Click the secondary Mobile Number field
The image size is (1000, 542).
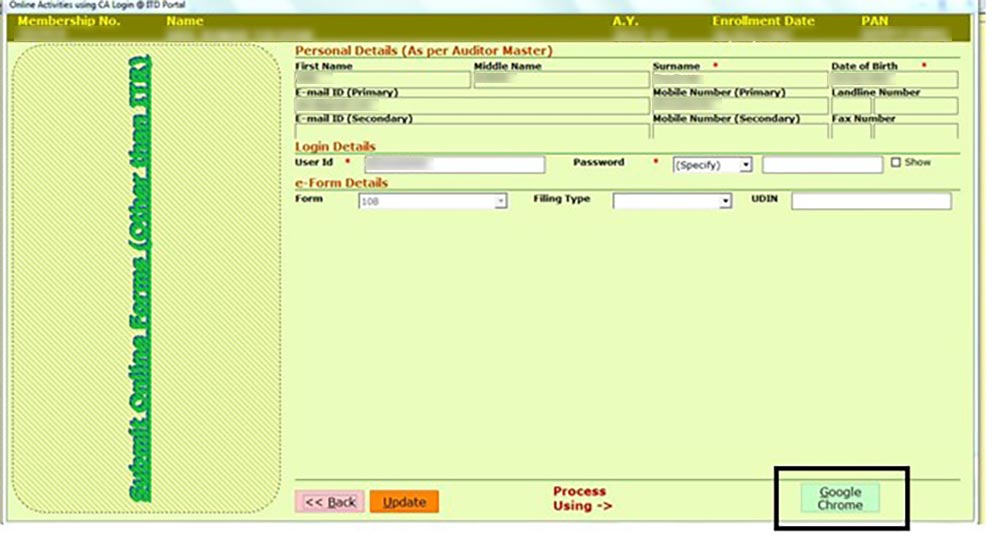click(740, 131)
